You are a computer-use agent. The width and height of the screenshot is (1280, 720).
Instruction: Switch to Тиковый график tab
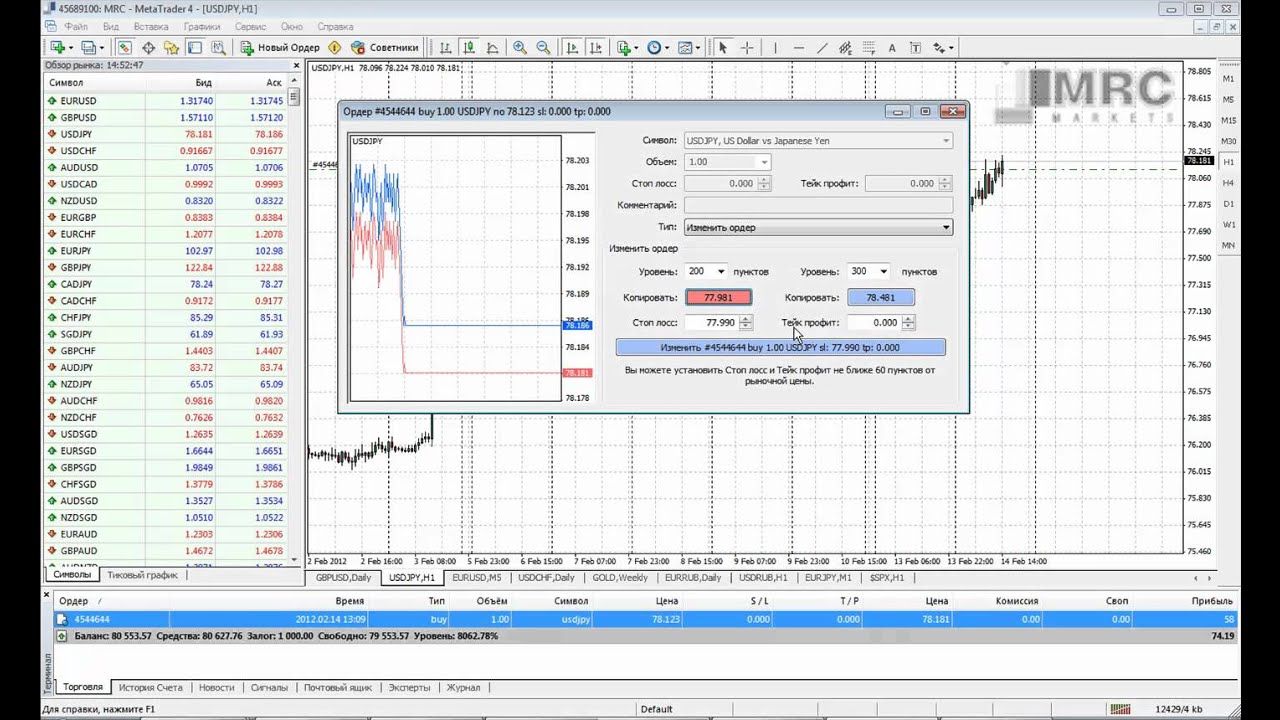(x=142, y=575)
